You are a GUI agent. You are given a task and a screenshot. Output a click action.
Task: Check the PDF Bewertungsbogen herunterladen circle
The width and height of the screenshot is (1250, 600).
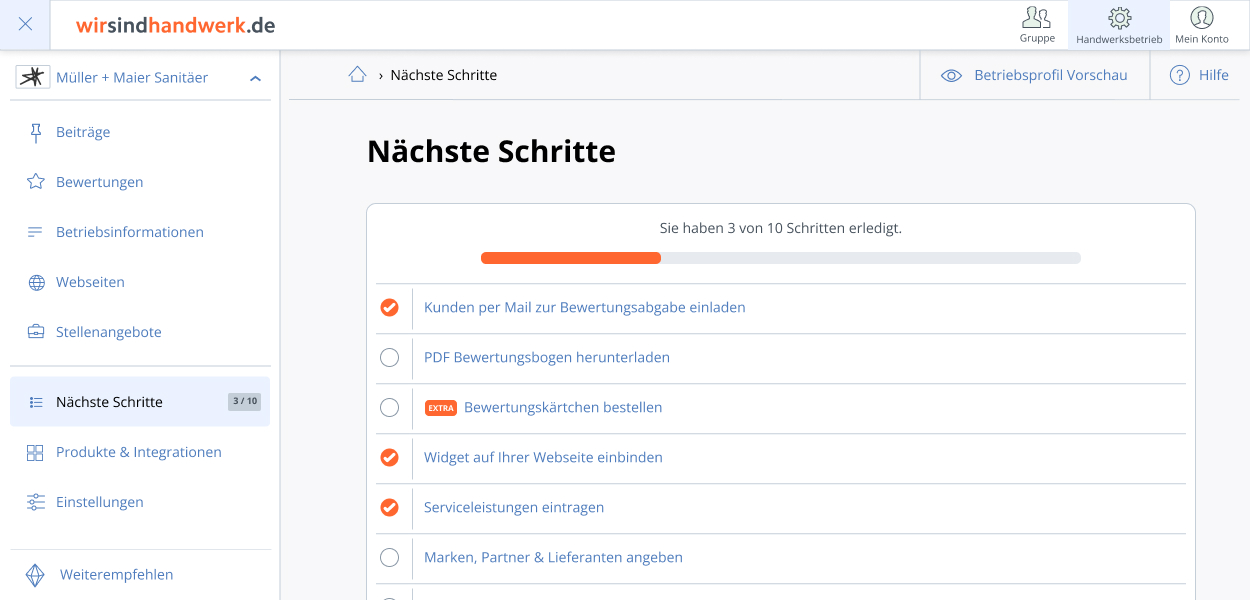click(390, 357)
